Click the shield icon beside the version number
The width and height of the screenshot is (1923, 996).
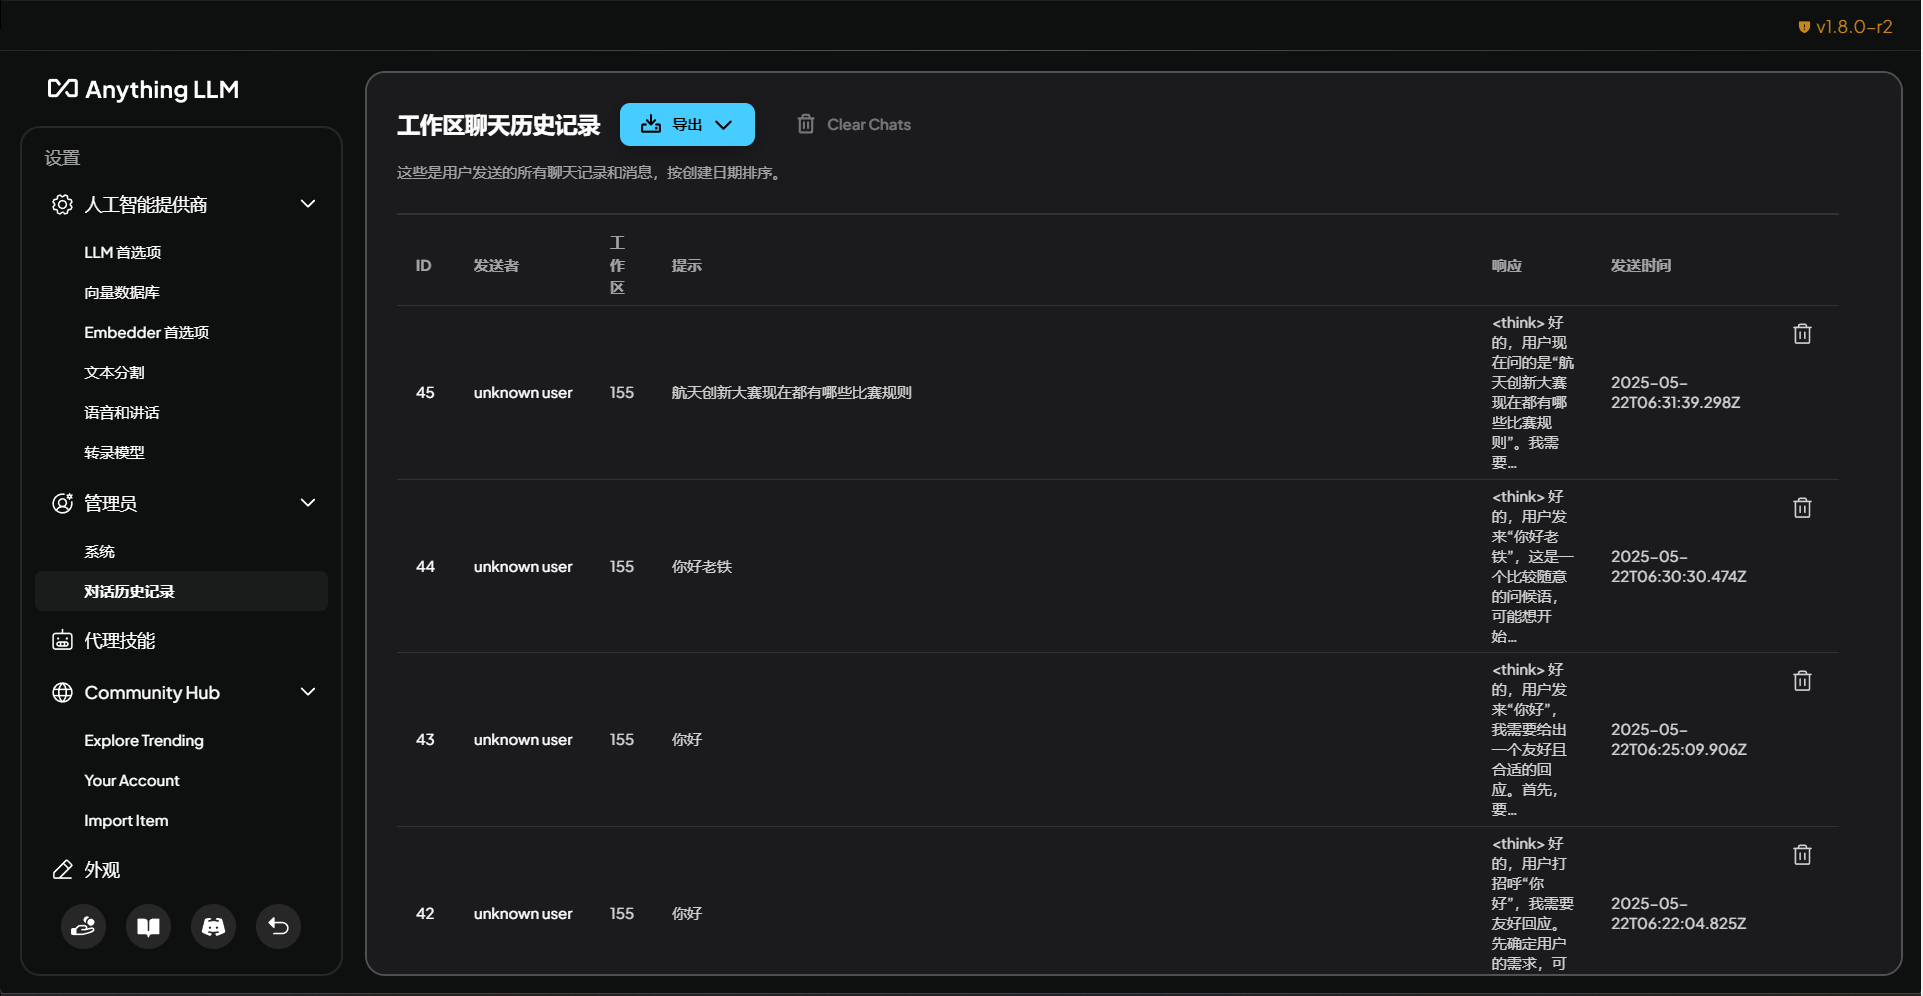[x=1804, y=27]
